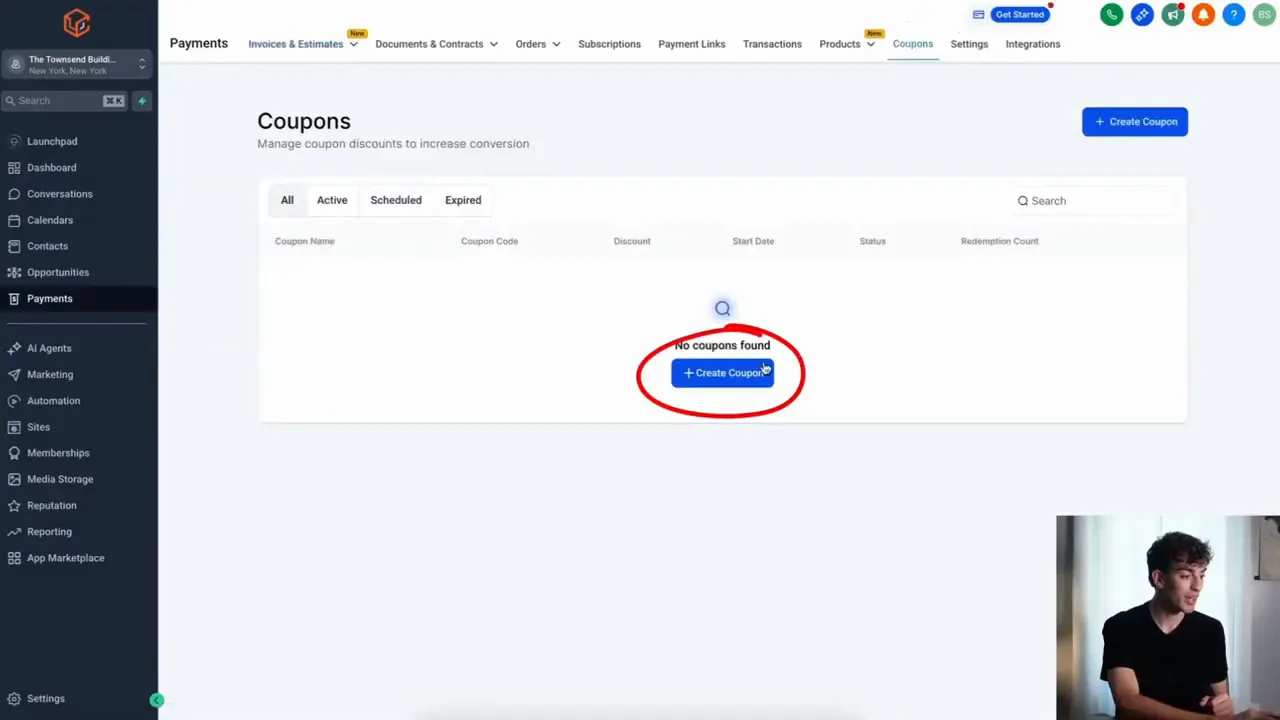
Task: Filter coupons by Active
Action: coord(332,200)
